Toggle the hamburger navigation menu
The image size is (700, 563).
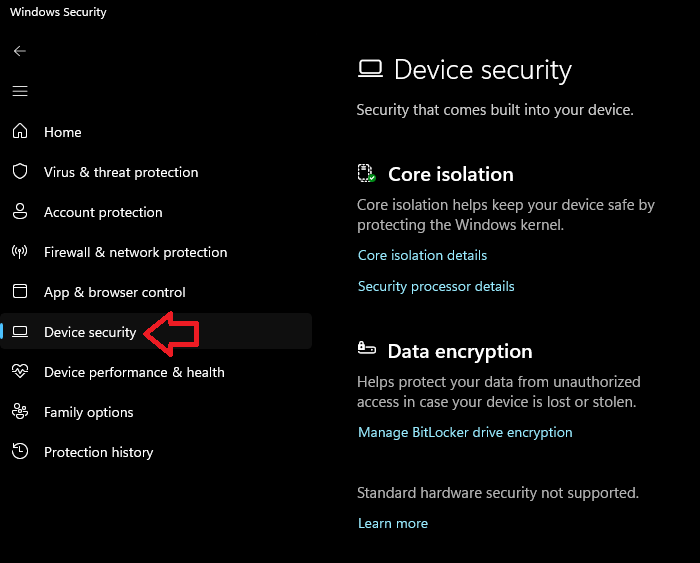20,91
